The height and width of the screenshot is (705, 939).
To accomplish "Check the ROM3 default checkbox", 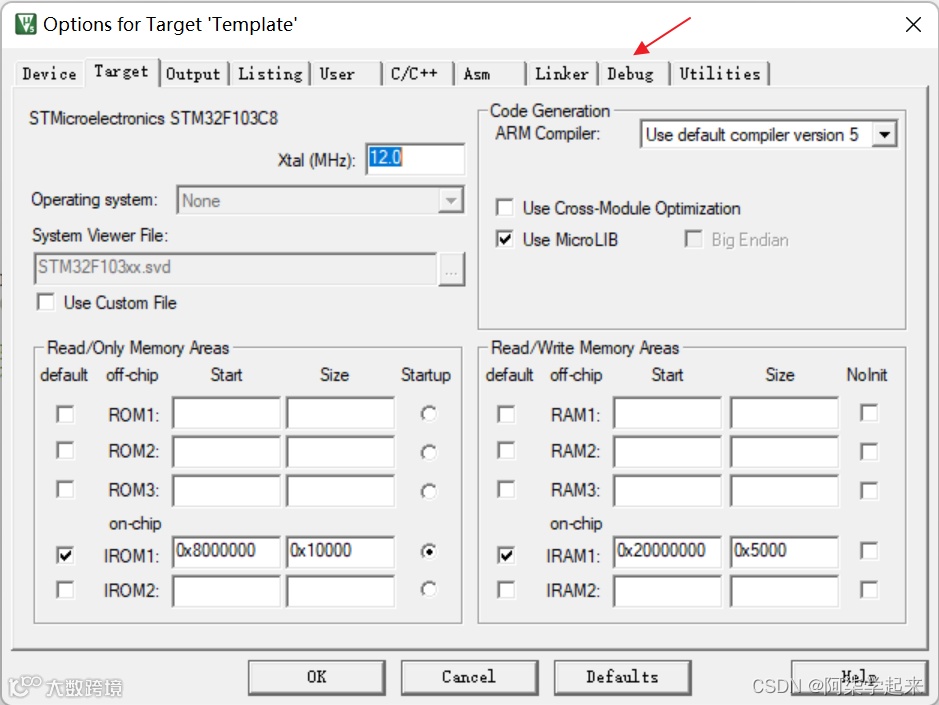I will (x=65, y=489).
